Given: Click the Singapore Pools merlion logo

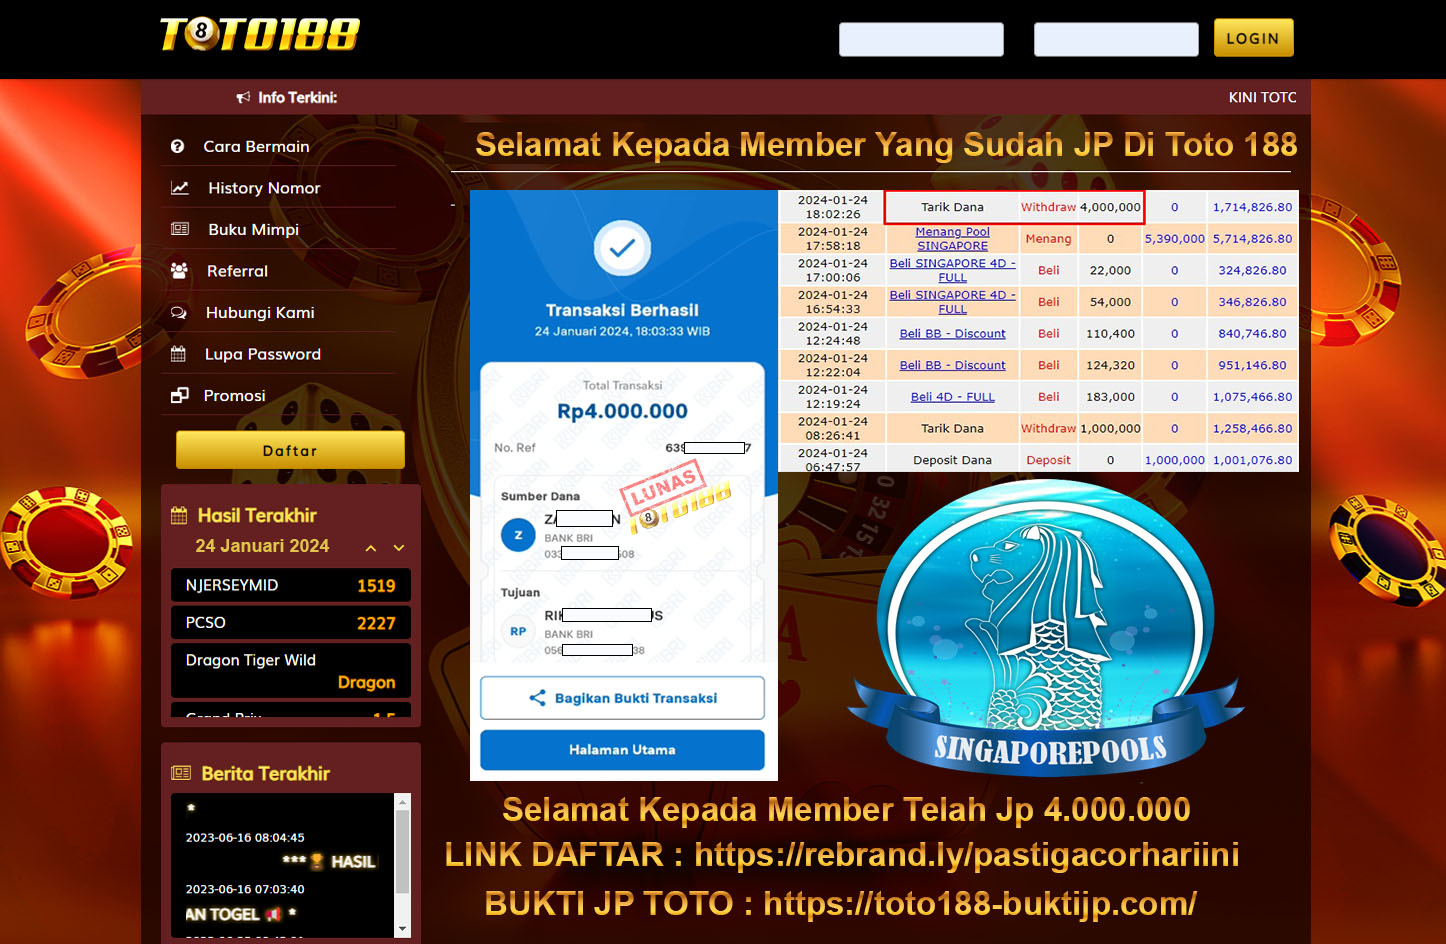Looking at the screenshot, I should tap(1047, 628).
